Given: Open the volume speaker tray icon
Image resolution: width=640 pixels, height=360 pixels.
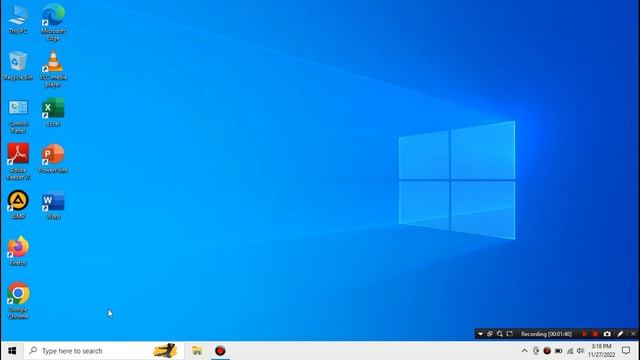Looking at the screenshot, I should pos(580,351).
